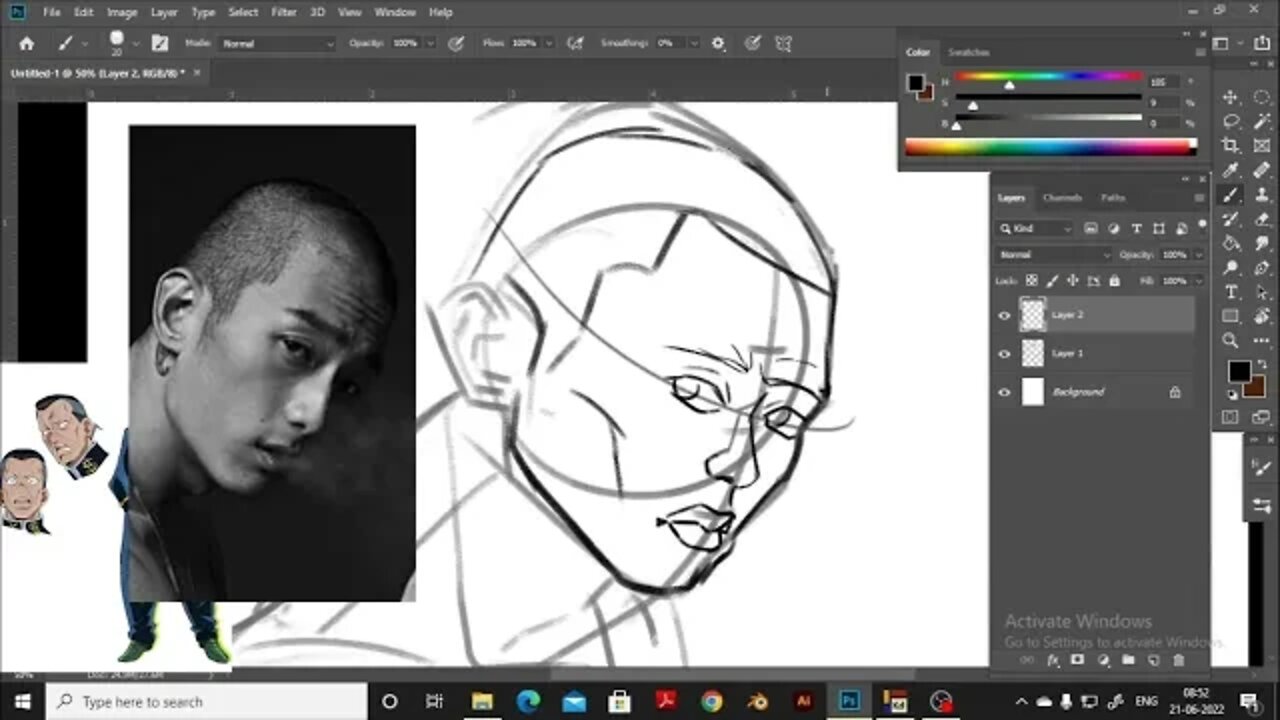
Task: Select the Crop tool
Action: (1231, 146)
